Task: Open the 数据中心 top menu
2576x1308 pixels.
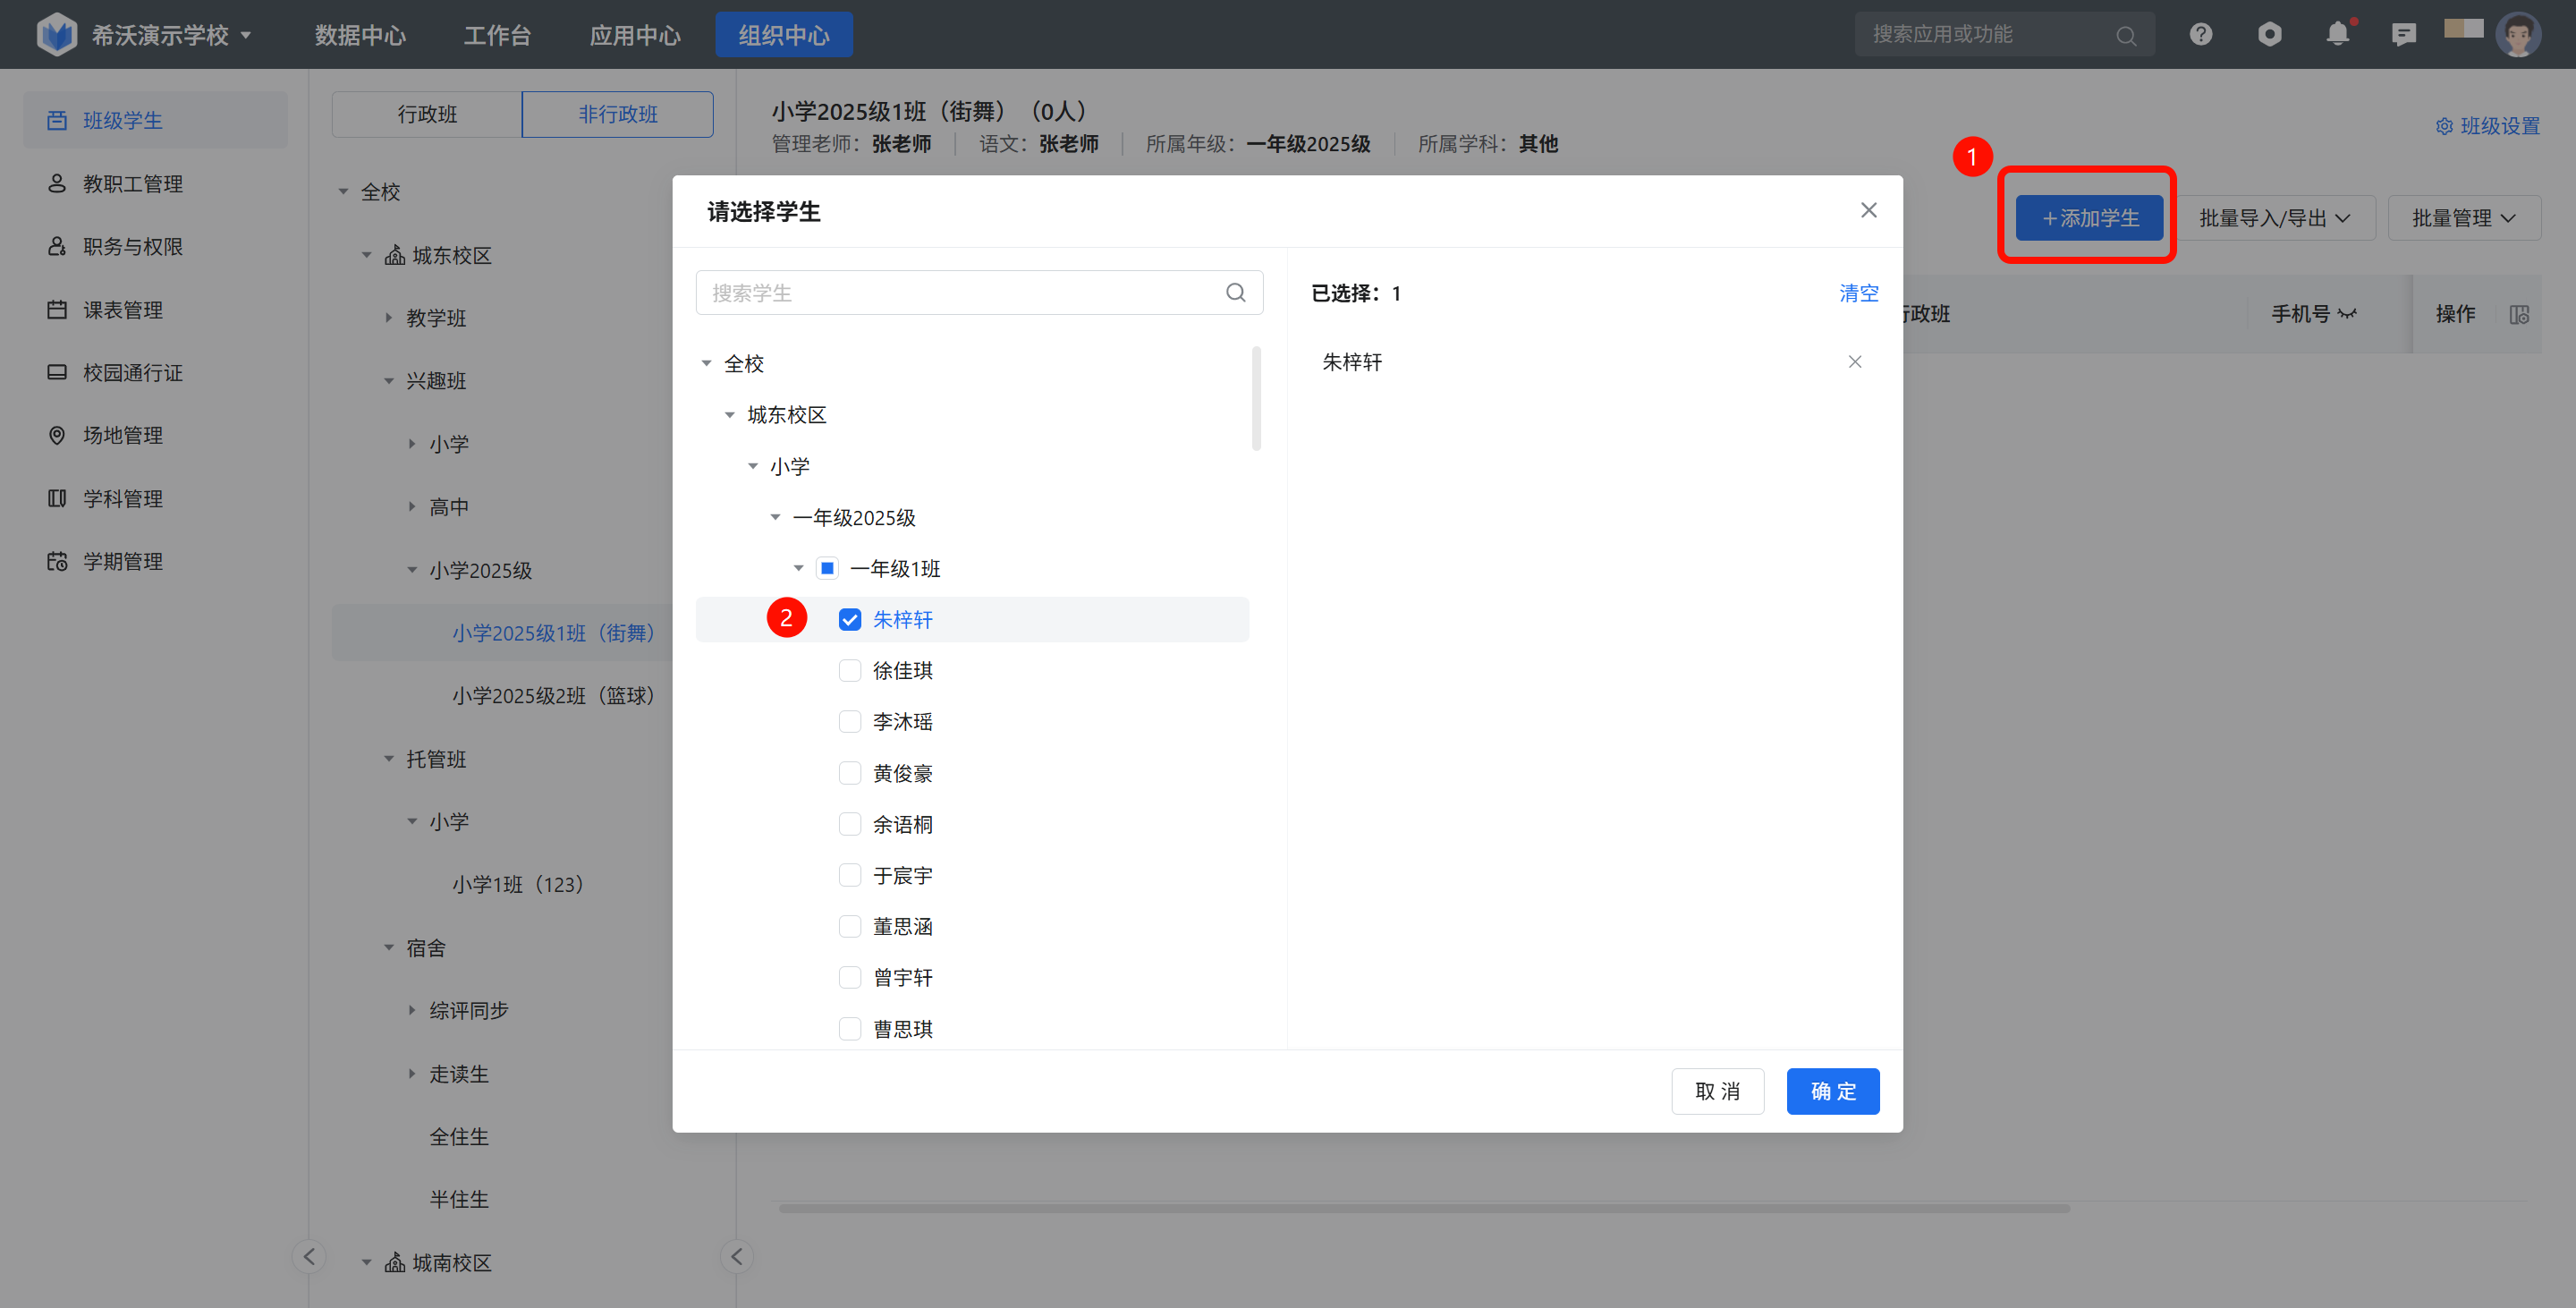Action: [360, 35]
